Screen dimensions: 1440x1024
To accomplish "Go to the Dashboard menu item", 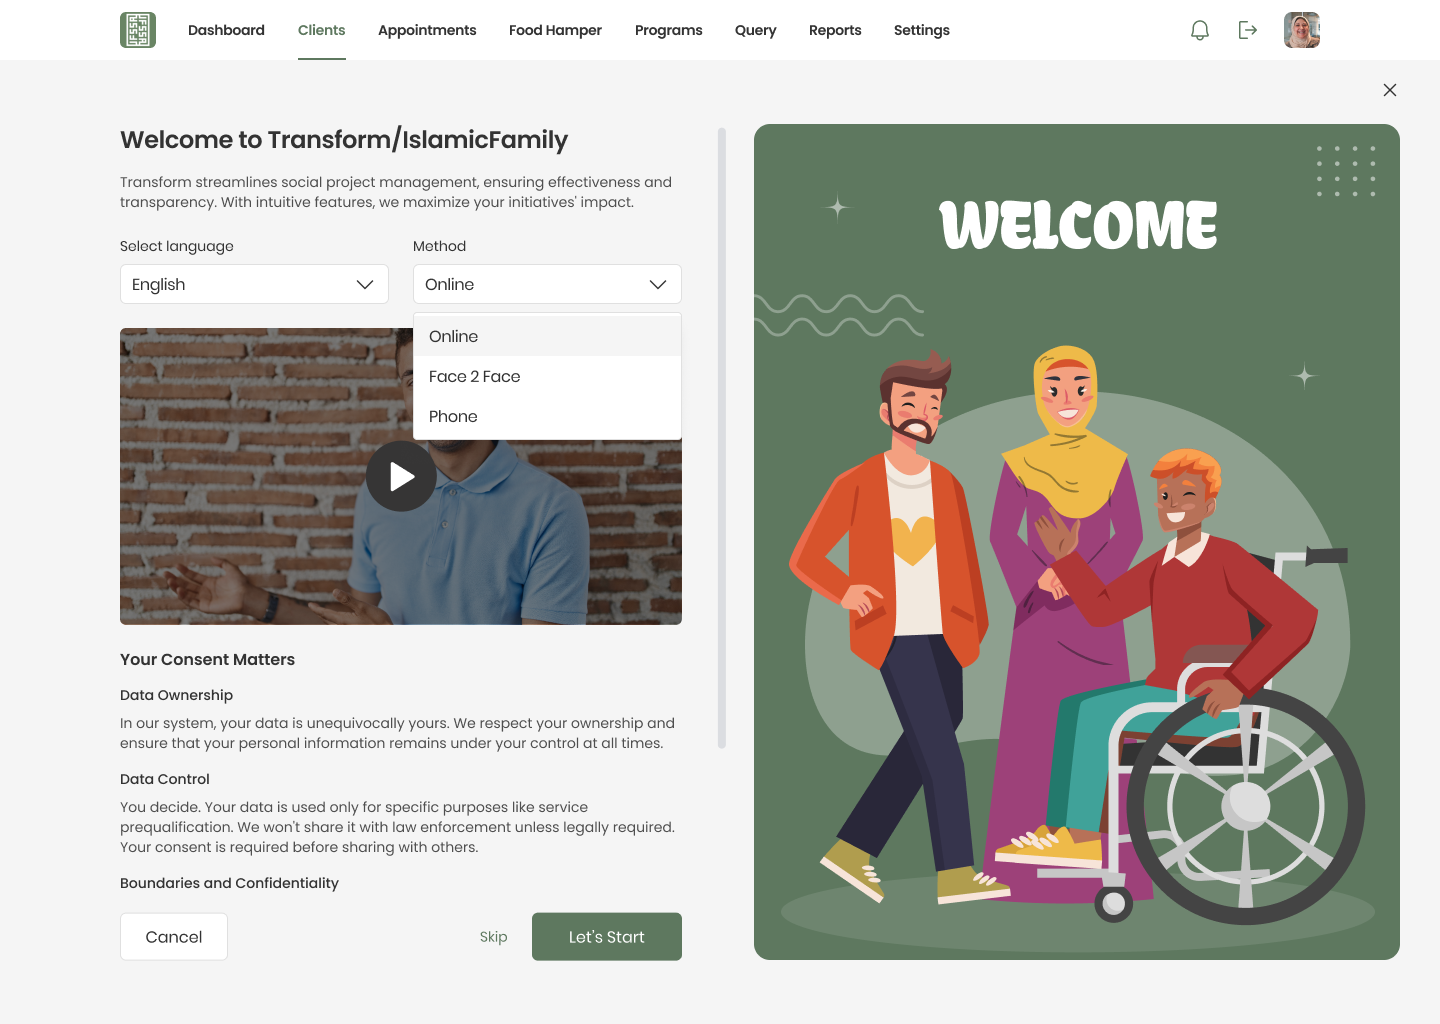I will point(226,30).
